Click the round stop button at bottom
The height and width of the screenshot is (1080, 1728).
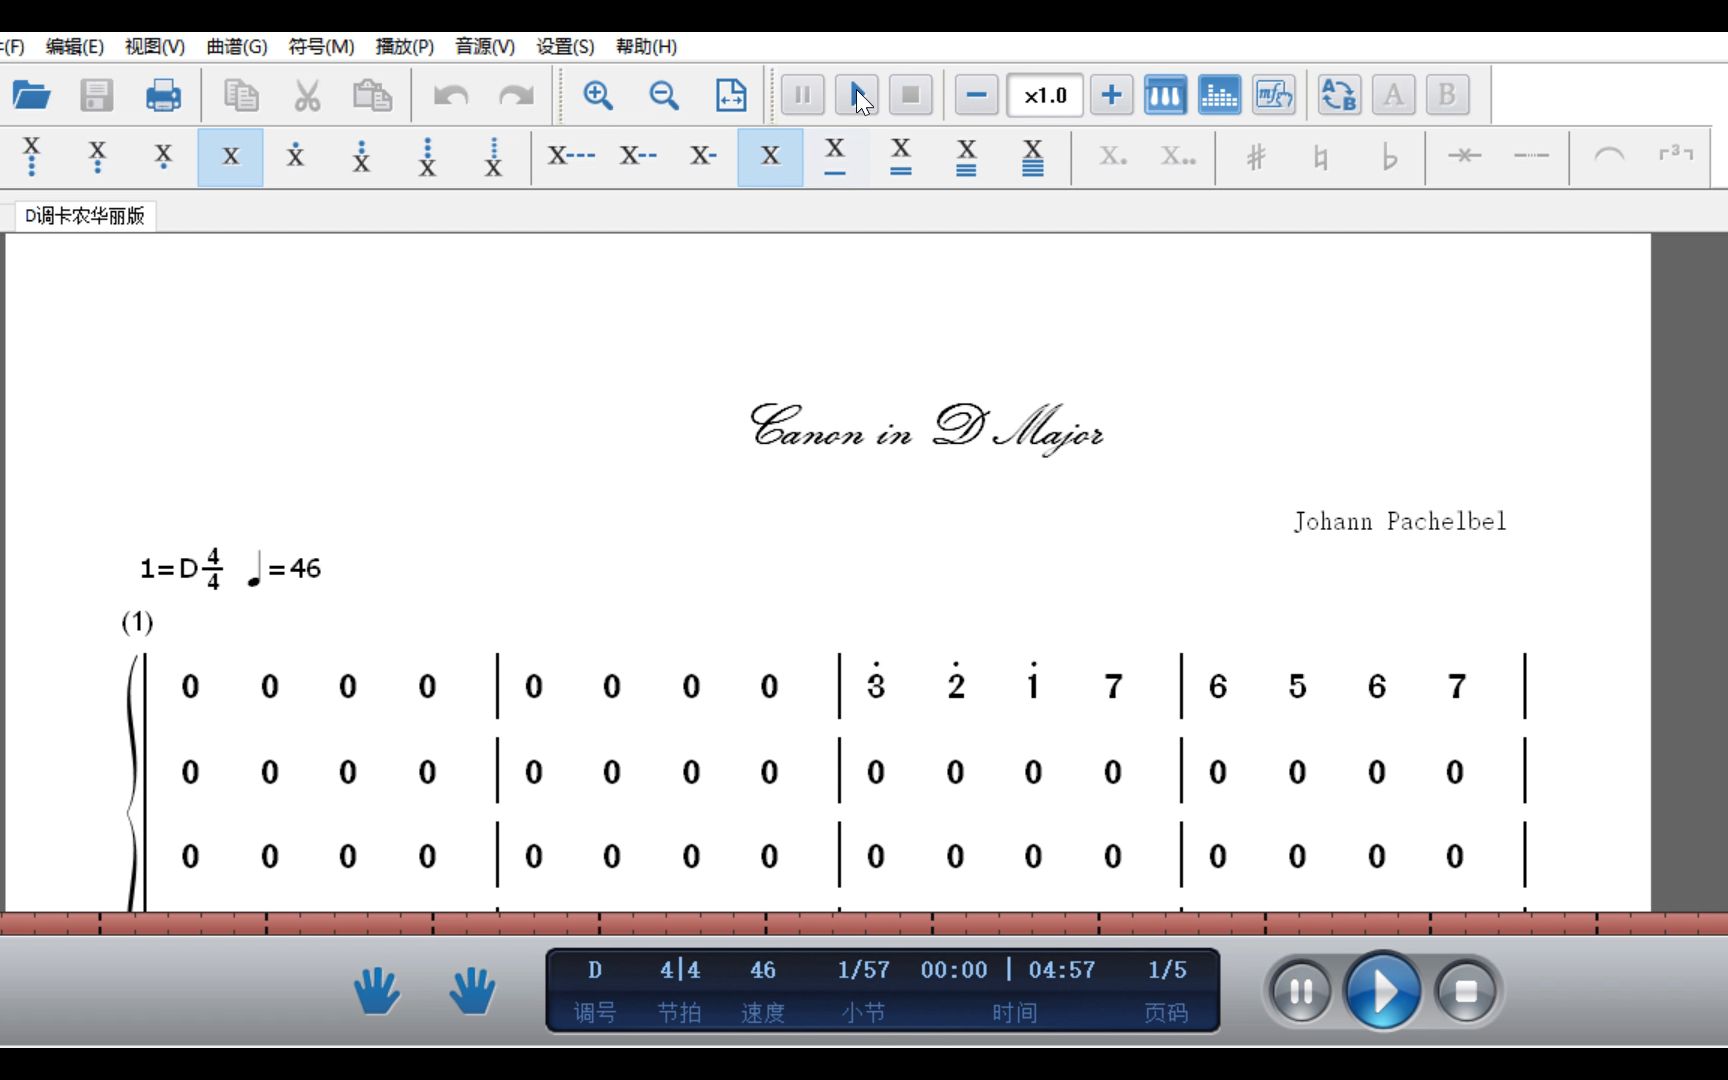[x=1466, y=992]
